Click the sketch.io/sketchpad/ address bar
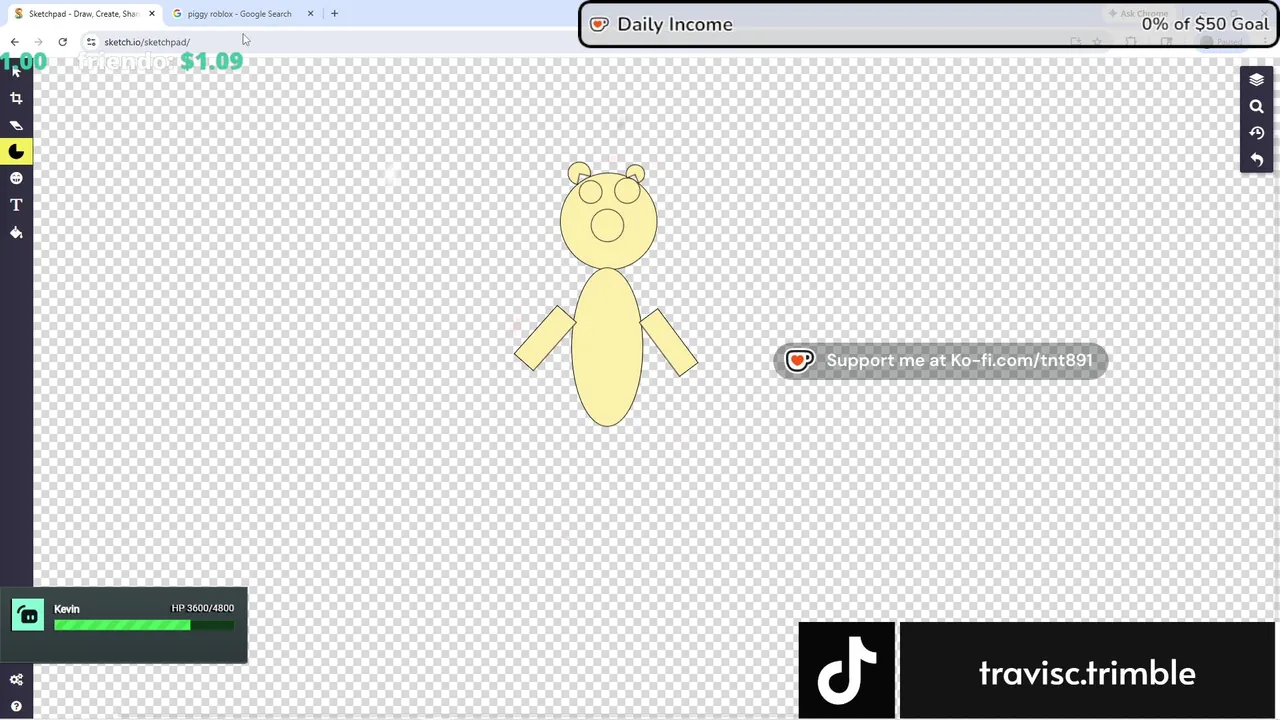This screenshot has height=720, width=1280. tap(147, 42)
